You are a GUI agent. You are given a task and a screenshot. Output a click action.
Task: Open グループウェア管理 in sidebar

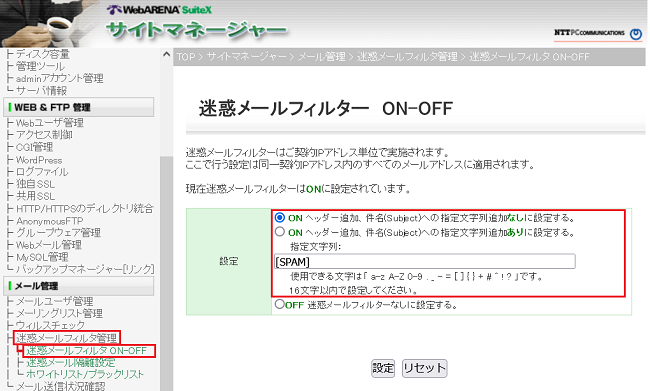coord(58,233)
